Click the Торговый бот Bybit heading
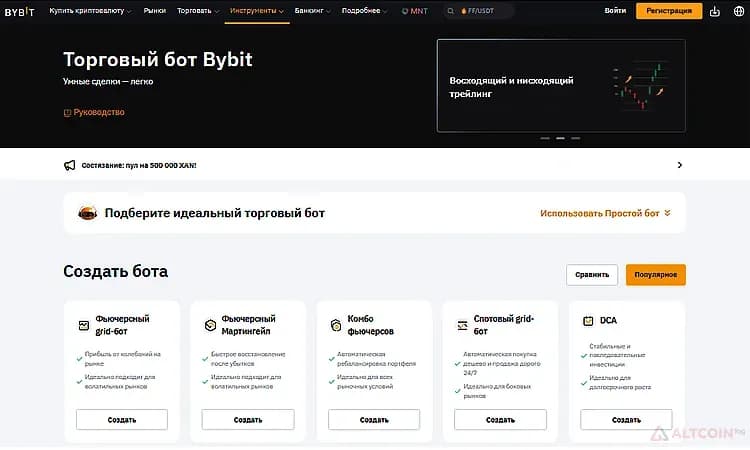This screenshot has height=450, width=750. coord(158,60)
